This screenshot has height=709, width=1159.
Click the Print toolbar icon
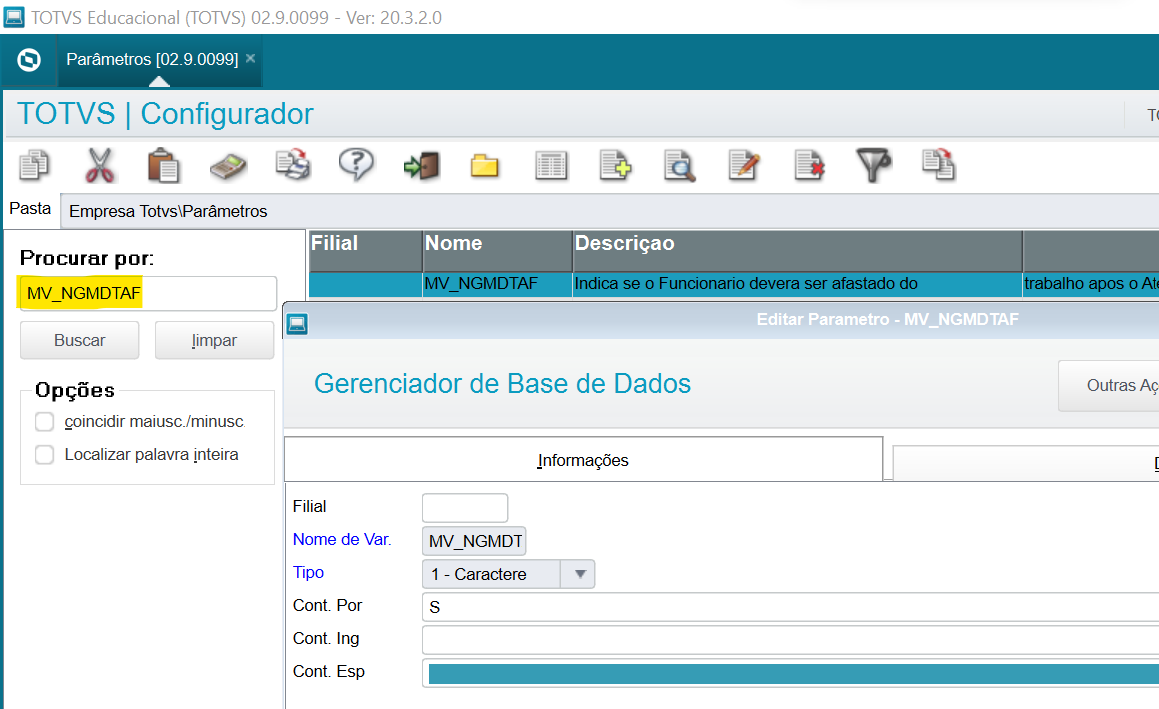293,164
